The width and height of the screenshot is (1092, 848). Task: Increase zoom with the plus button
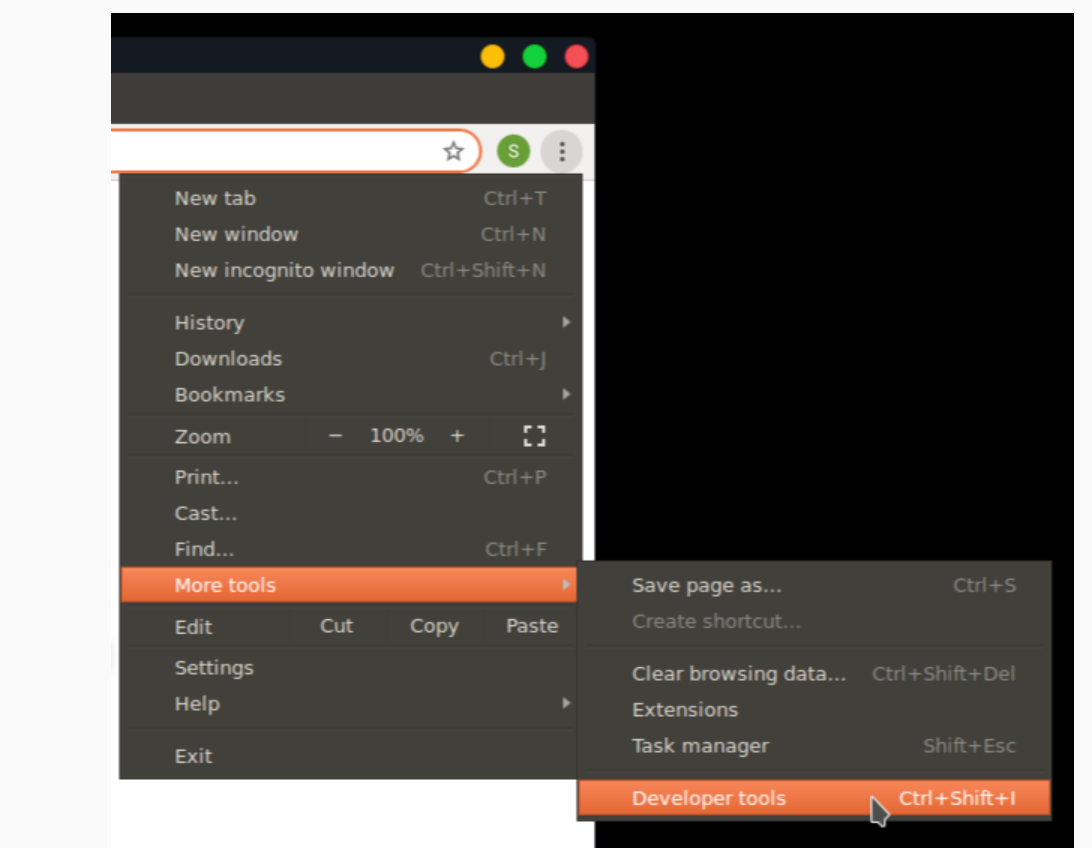click(x=457, y=436)
